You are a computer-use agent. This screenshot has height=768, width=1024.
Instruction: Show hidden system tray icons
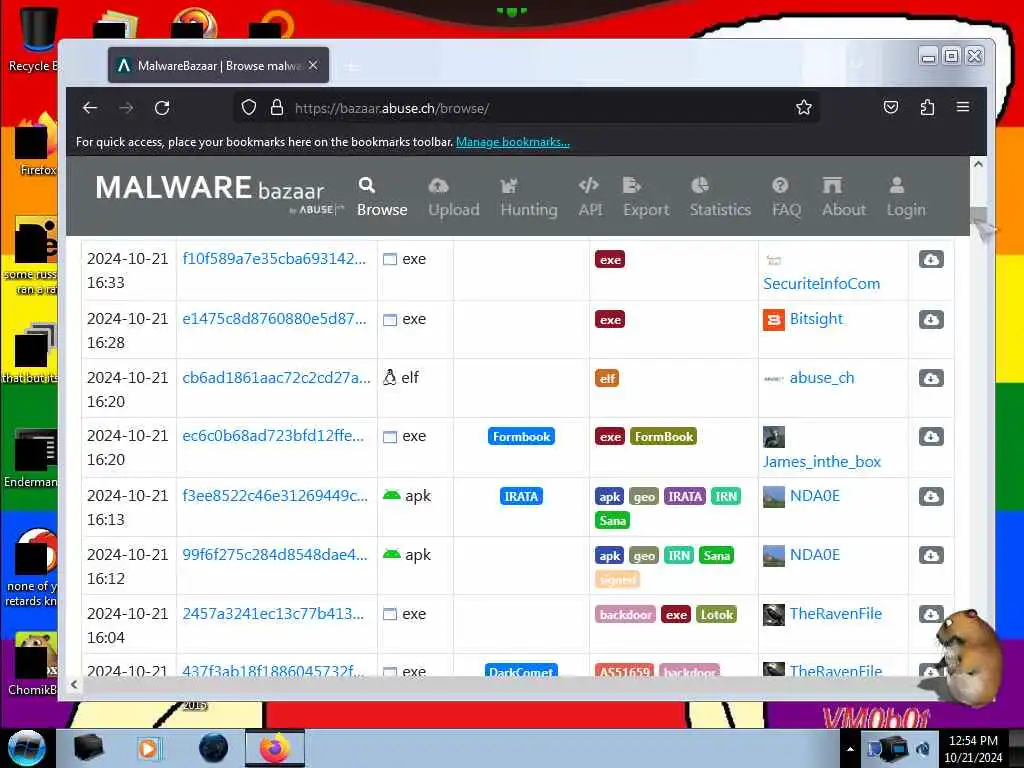850,749
